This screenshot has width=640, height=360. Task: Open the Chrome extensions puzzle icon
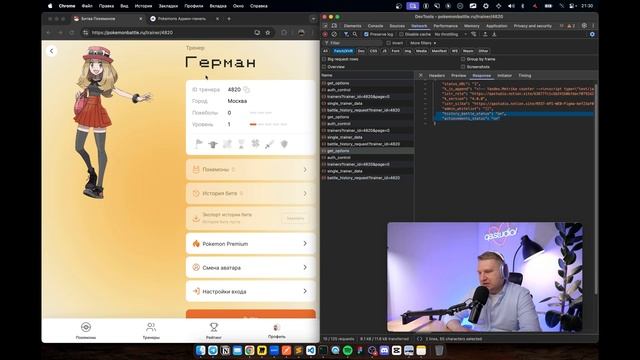[284, 33]
